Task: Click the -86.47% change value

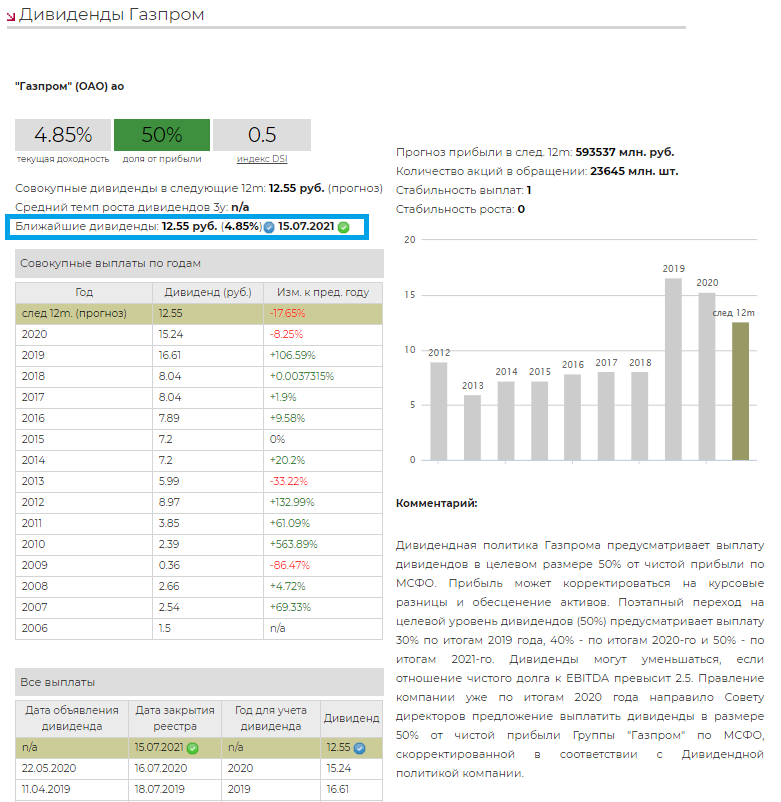Action: (289, 565)
